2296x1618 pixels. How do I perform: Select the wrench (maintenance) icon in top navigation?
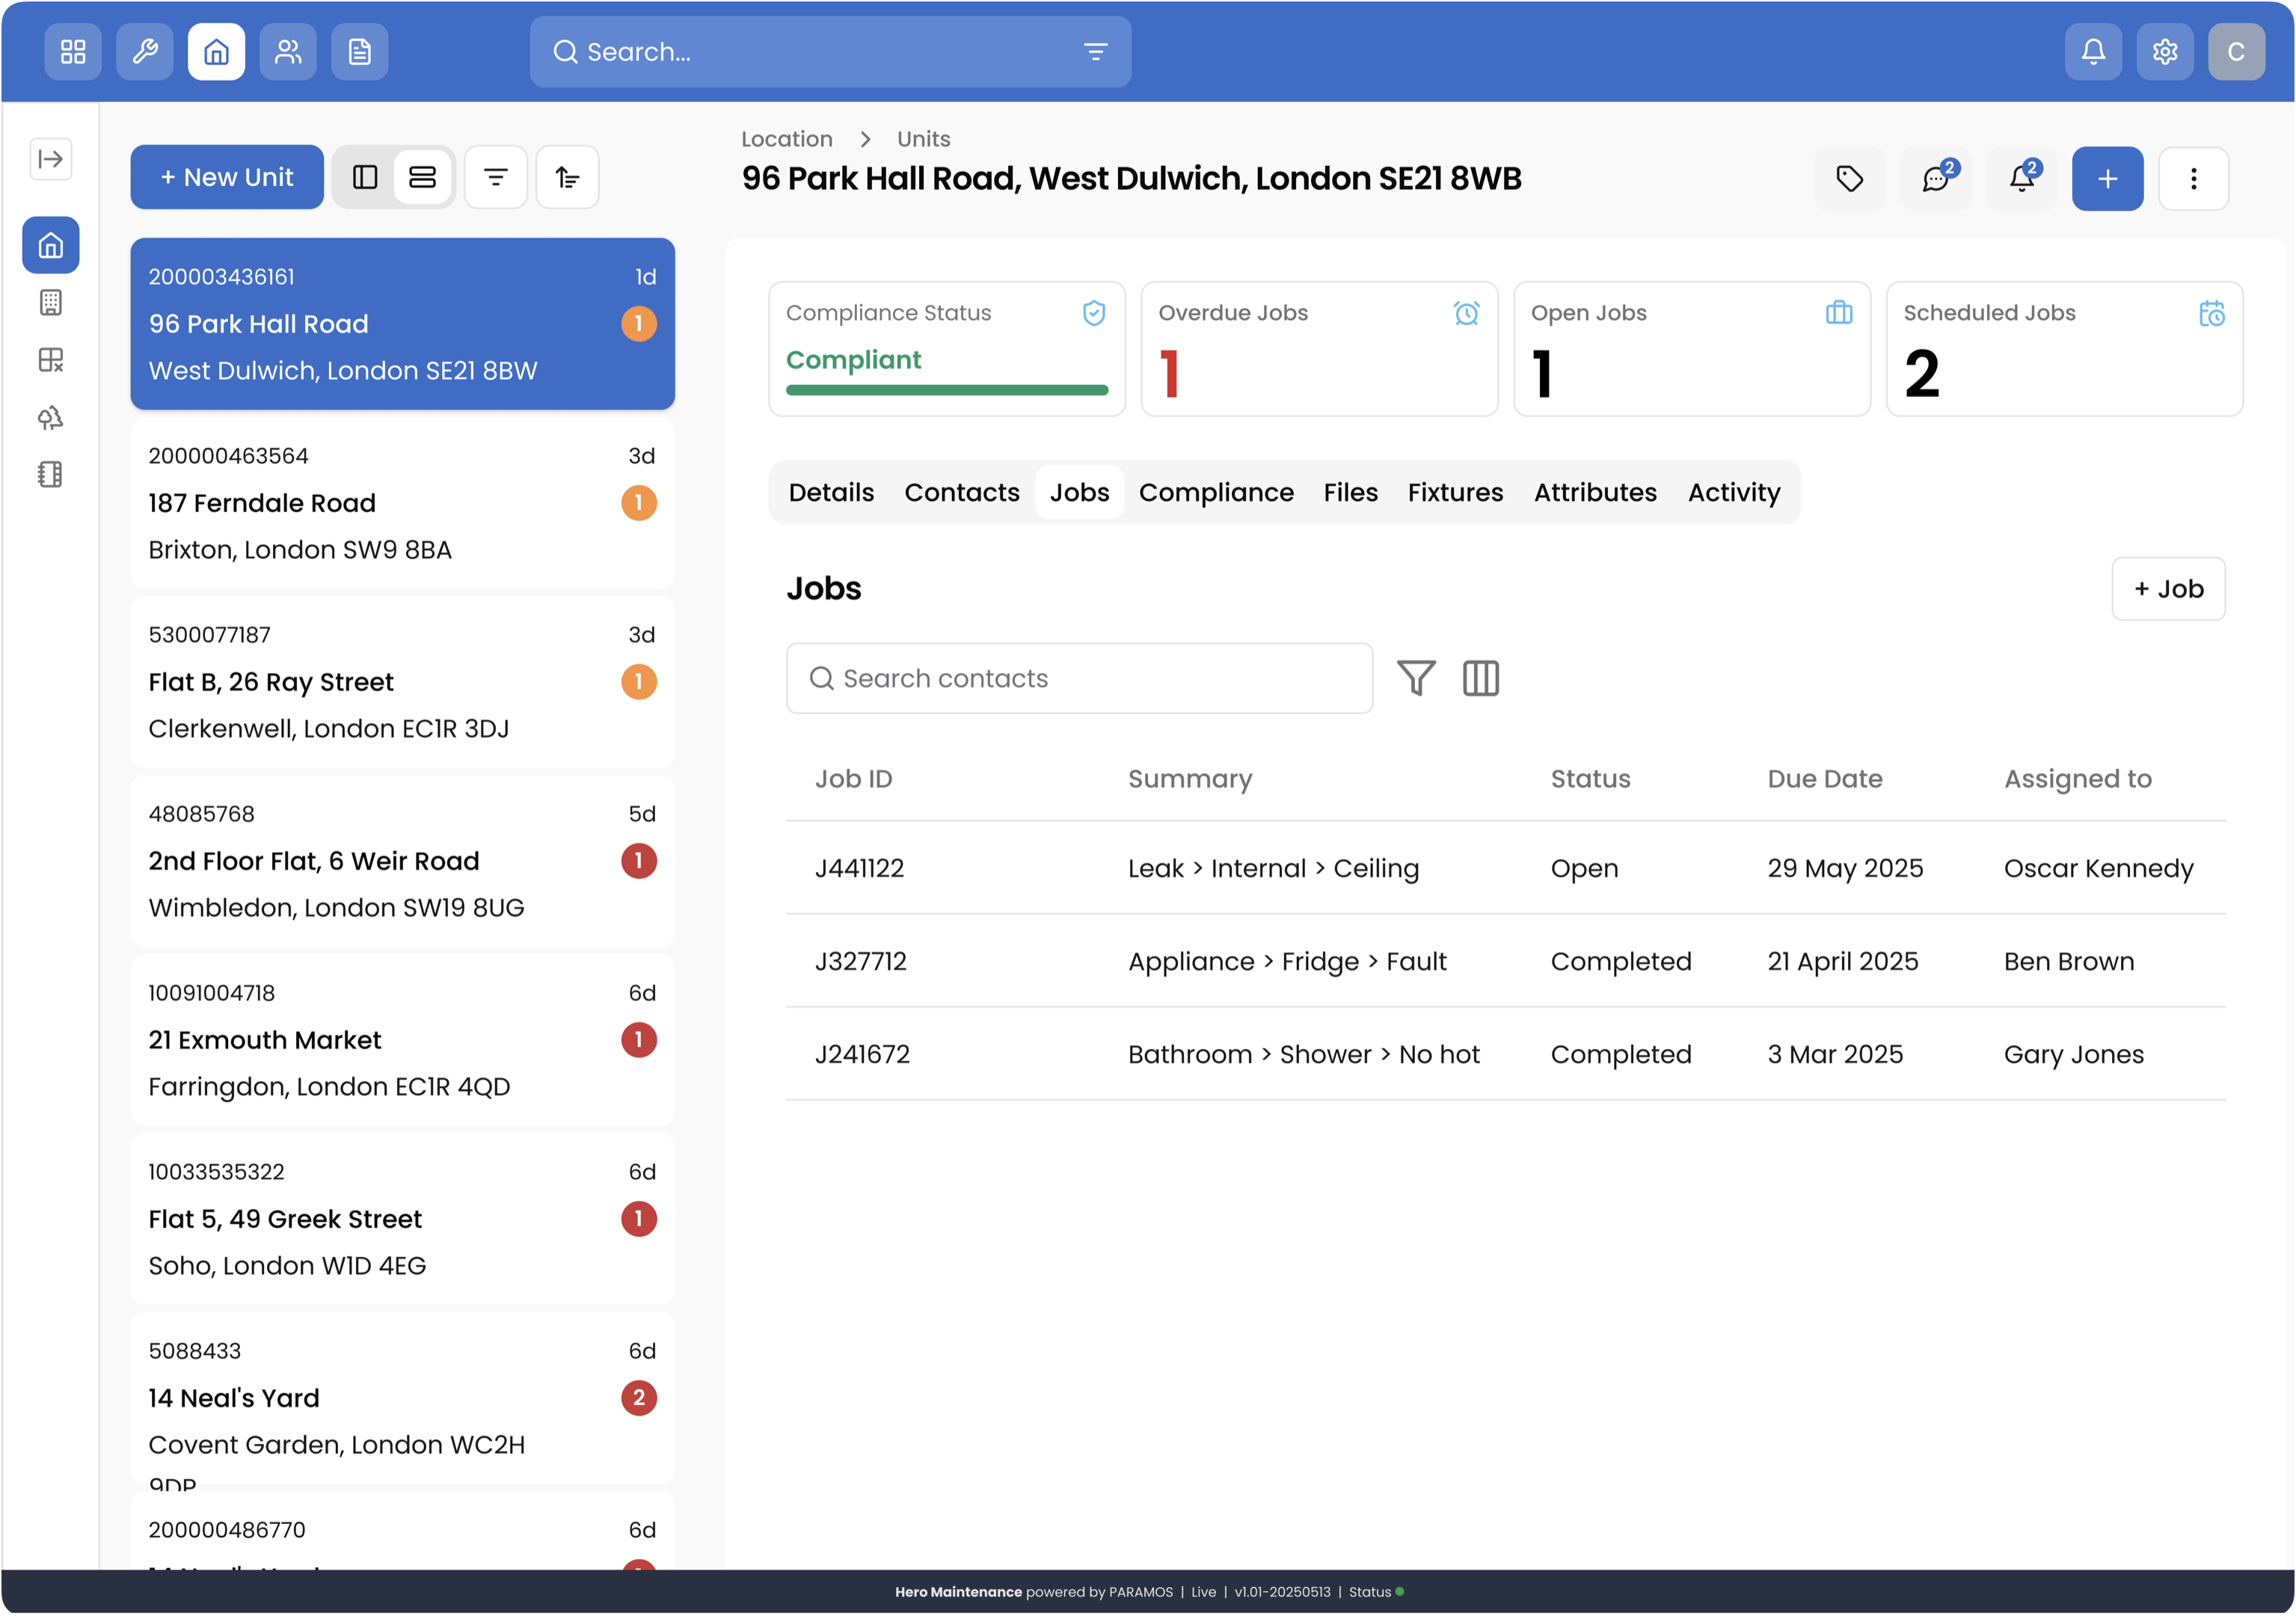click(x=144, y=51)
